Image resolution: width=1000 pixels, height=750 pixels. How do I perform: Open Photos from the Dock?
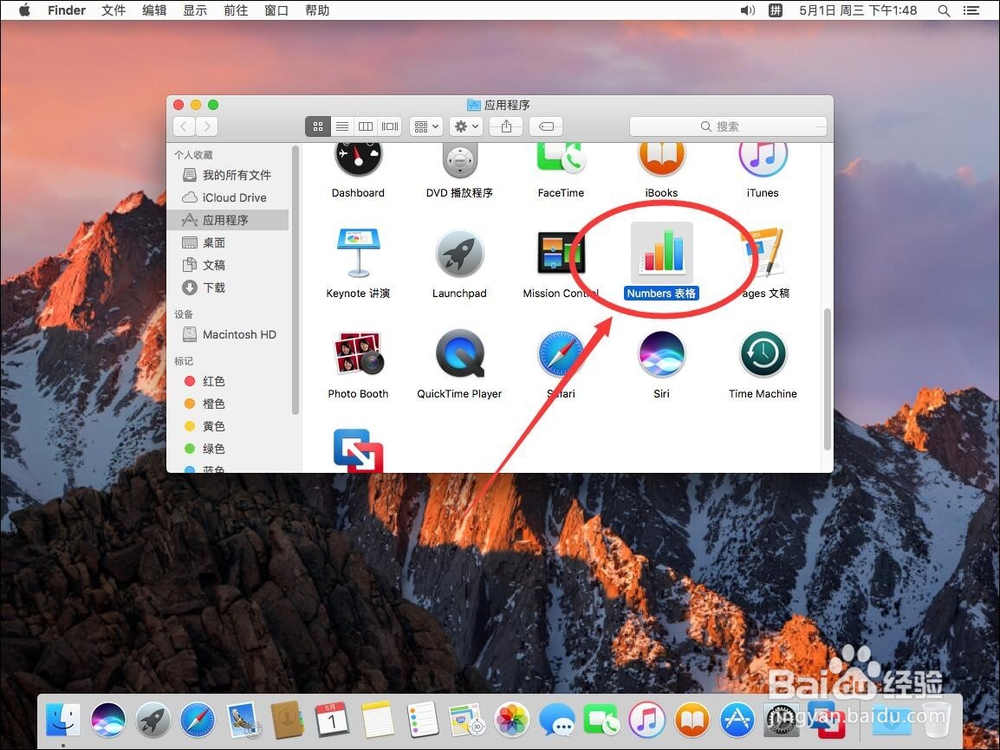pyautogui.click(x=512, y=720)
